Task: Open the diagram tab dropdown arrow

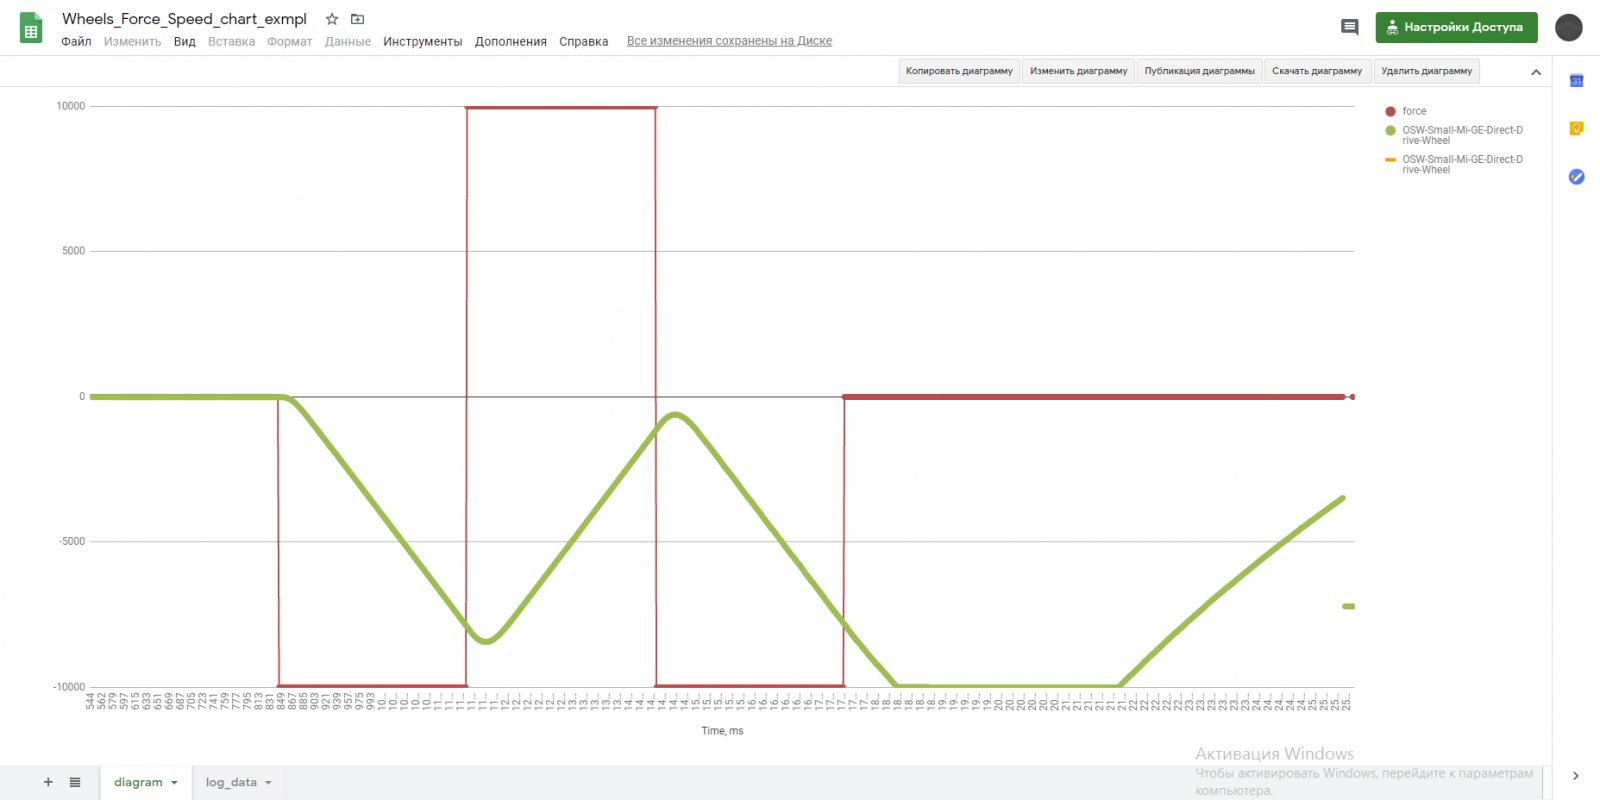Action: click(x=174, y=783)
